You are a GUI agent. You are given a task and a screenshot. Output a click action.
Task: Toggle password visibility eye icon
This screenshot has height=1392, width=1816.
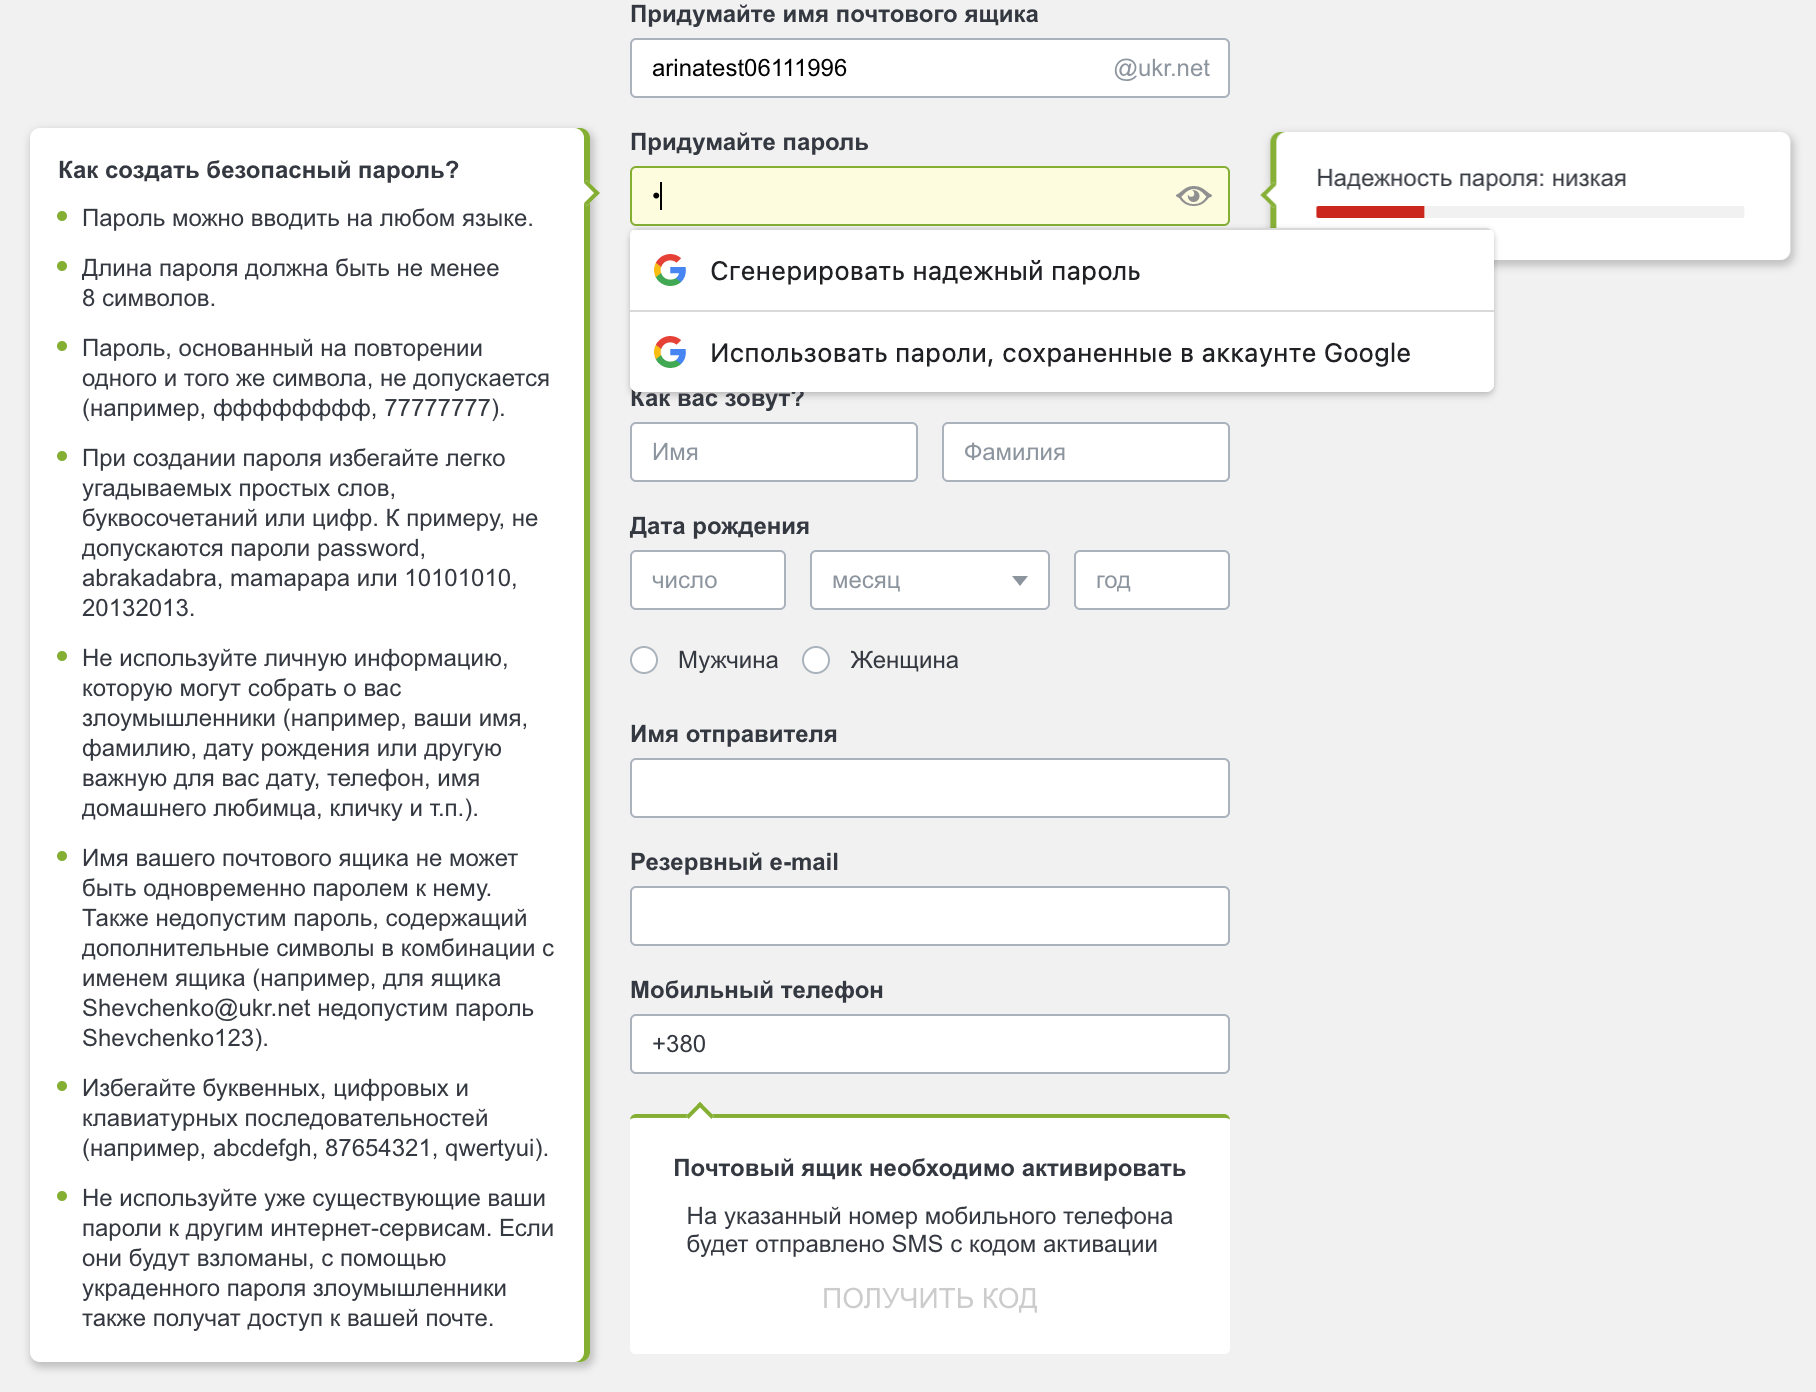coord(1193,196)
